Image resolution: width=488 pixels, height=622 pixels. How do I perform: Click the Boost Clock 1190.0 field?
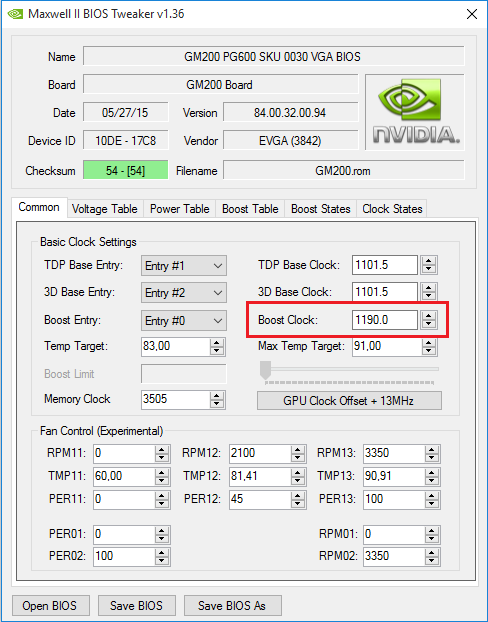coord(385,320)
